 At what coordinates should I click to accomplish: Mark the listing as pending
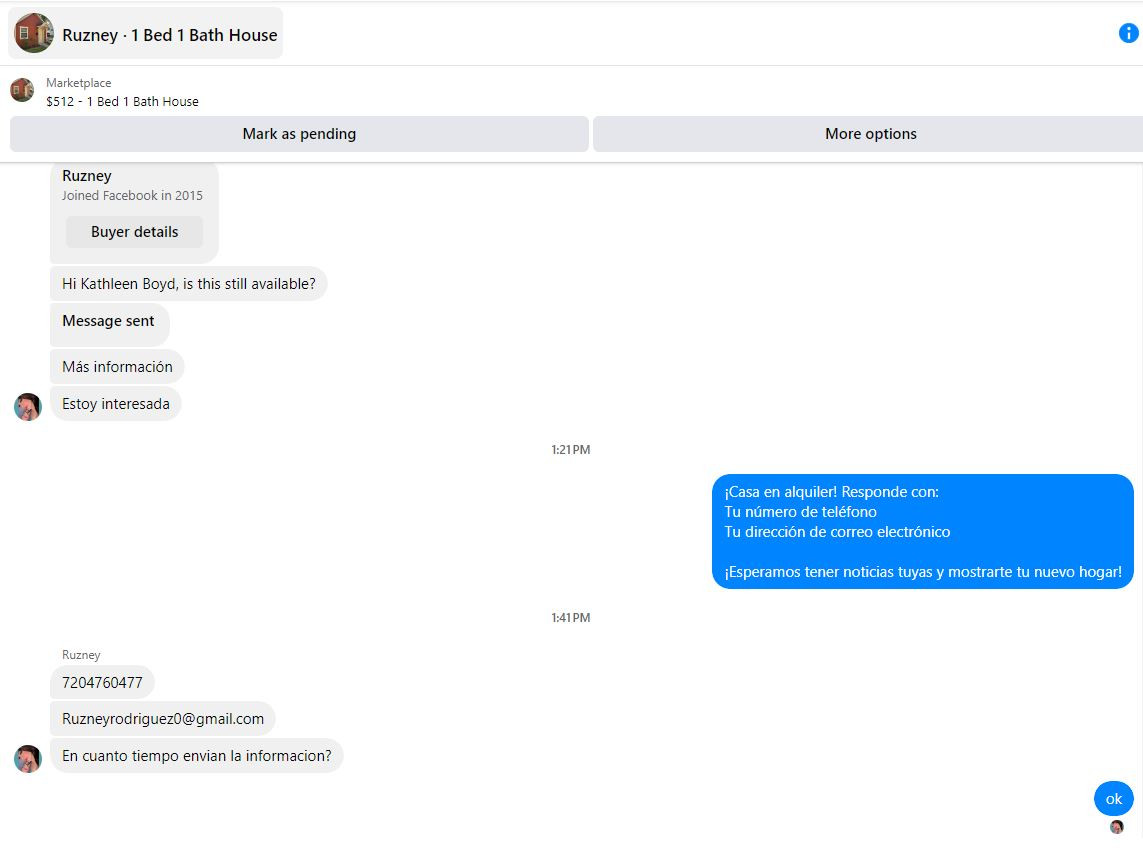pos(299,134)
